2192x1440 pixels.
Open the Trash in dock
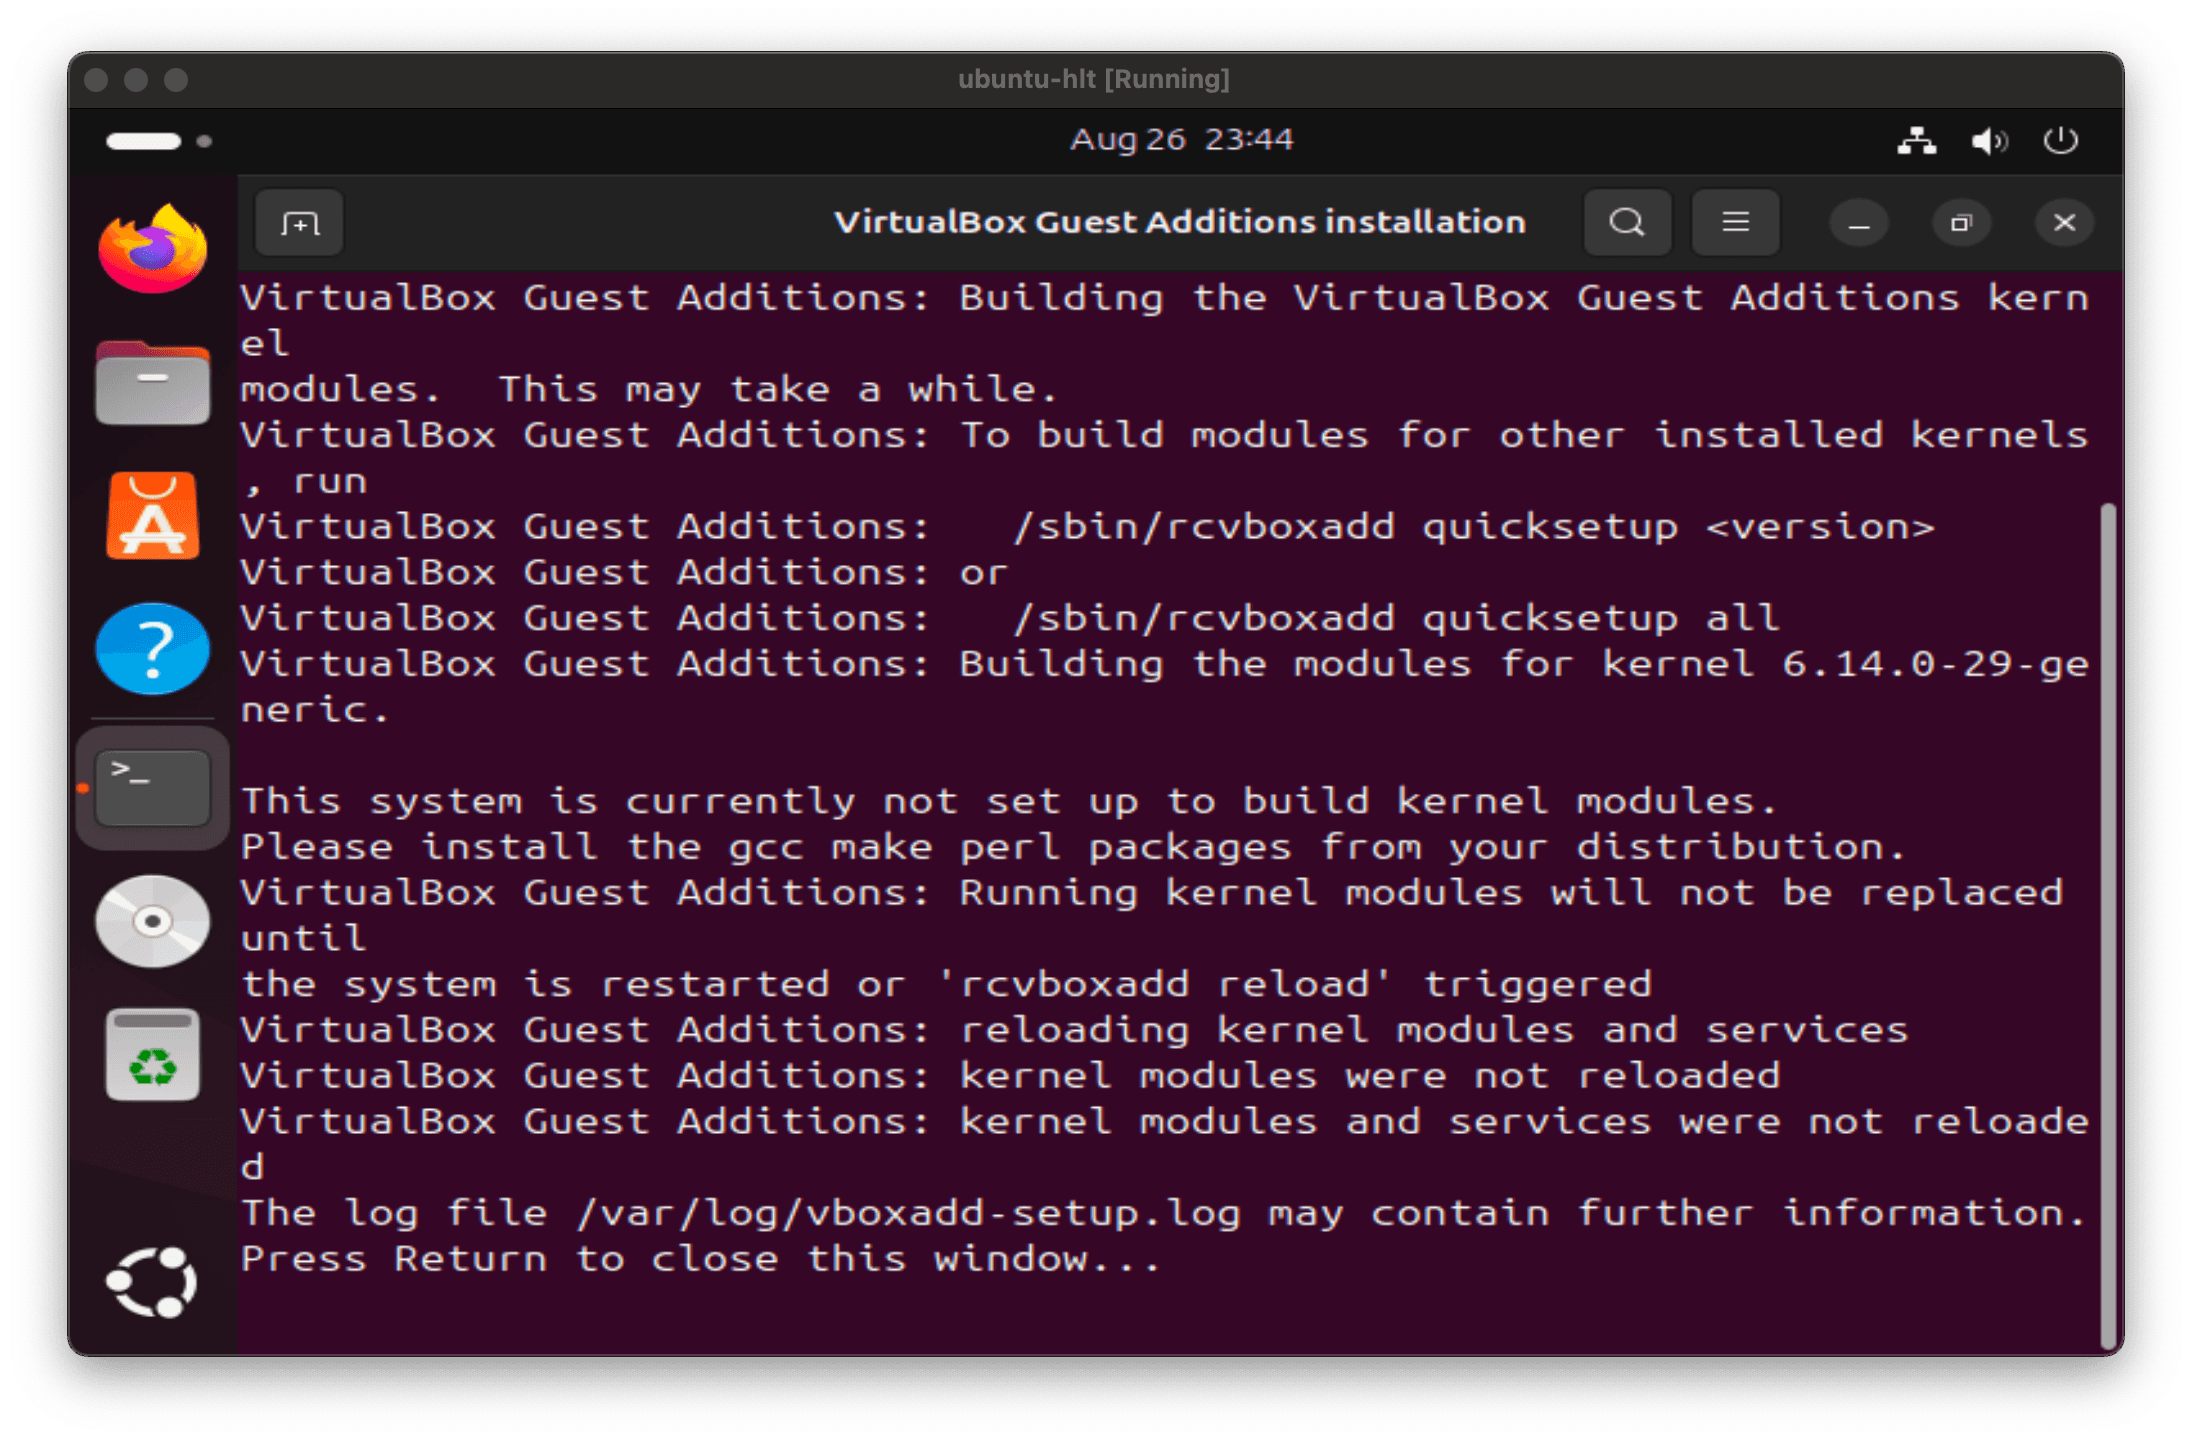[x=152, y=1055]
